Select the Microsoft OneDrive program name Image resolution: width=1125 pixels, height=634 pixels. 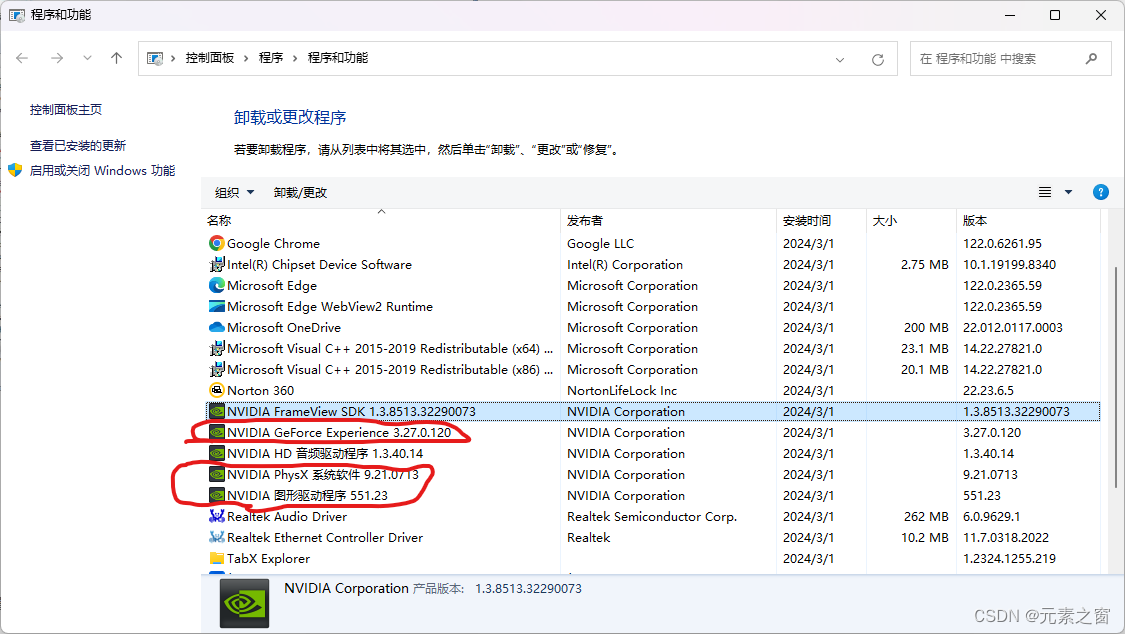click(284, 327)
